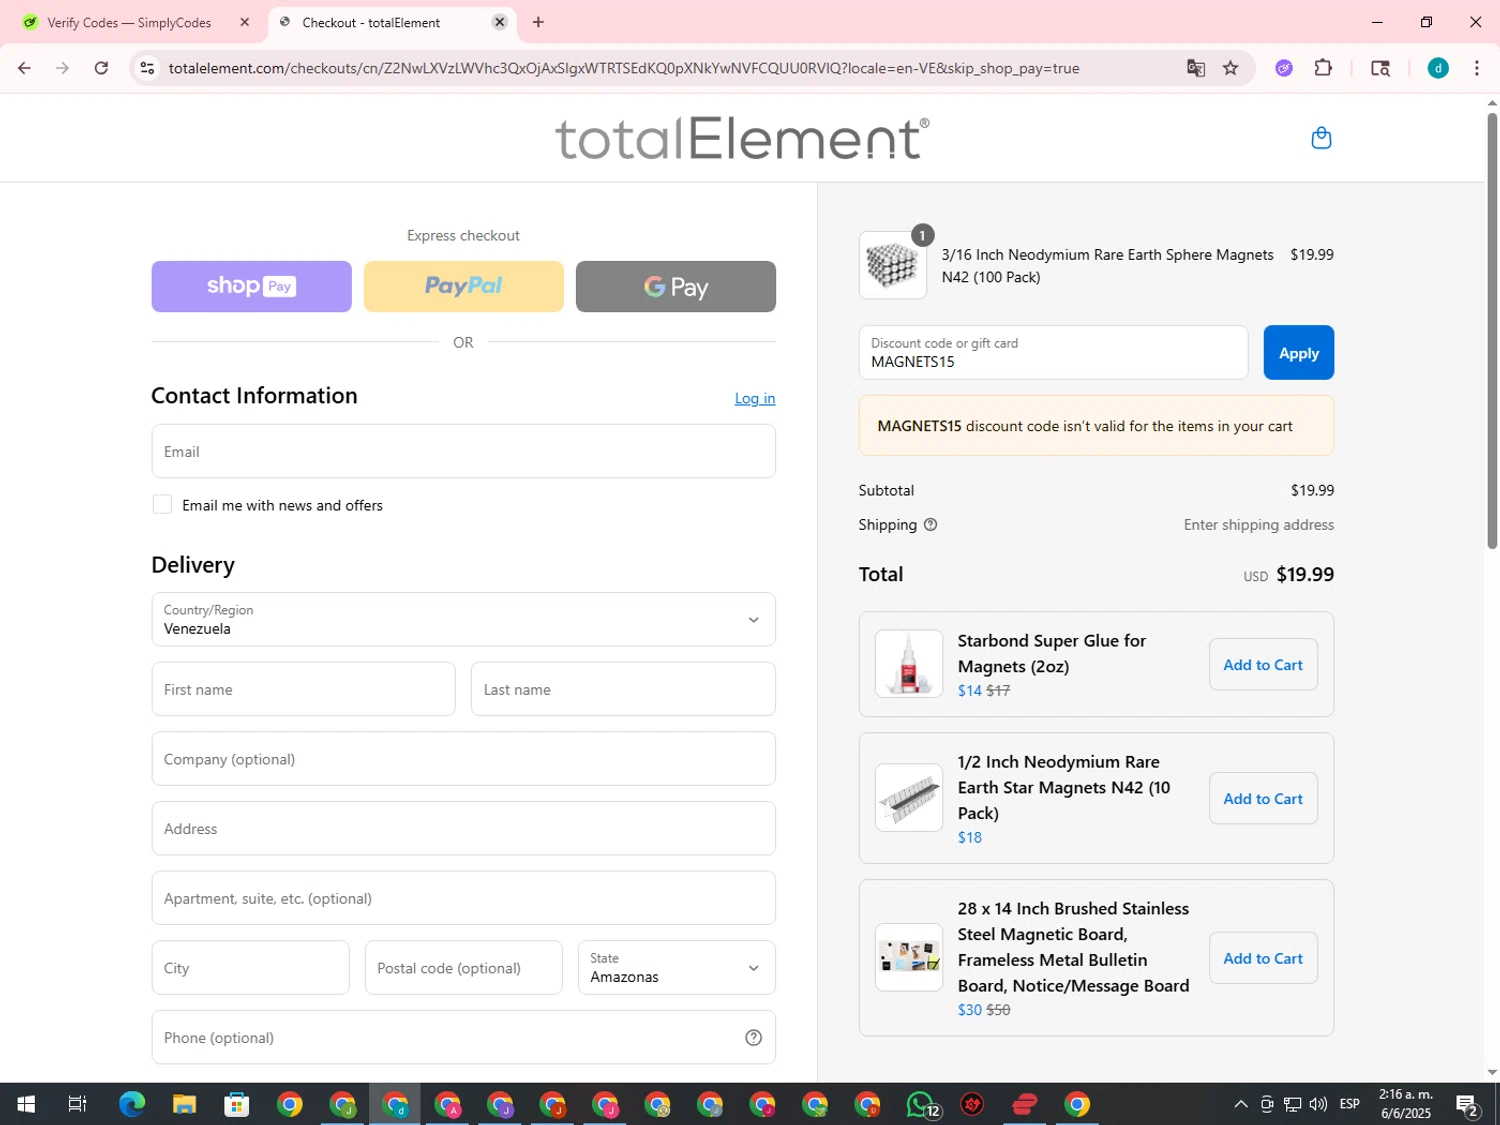This screenshot has width=1500, height=1125.
Task: Open the Chrome profile avatar
Action: pos(1438,68)
